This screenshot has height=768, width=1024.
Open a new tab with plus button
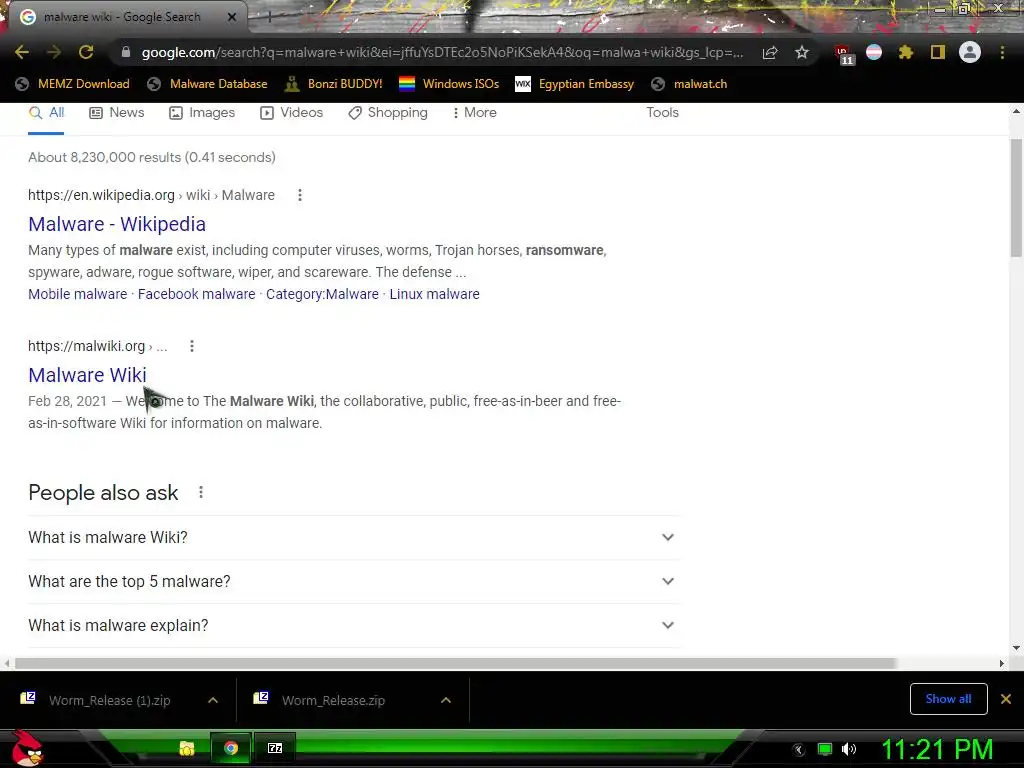point(269,17)
